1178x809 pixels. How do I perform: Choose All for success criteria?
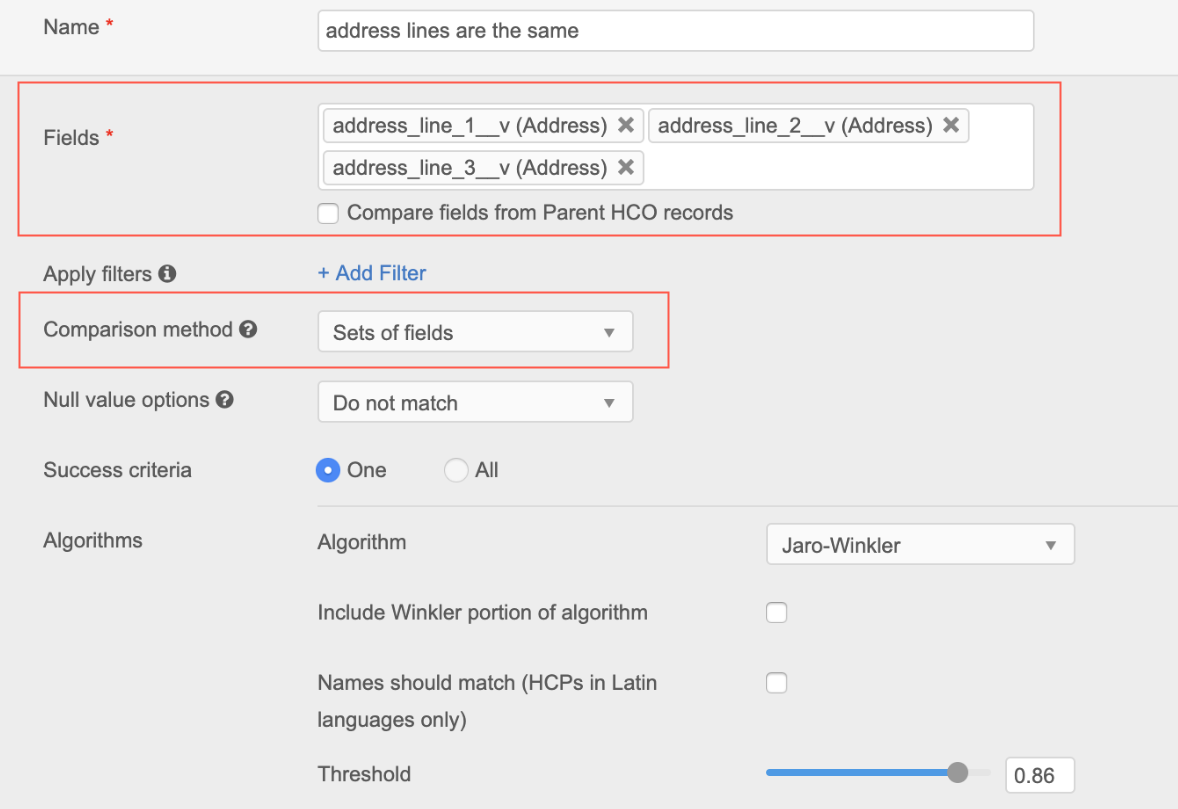[456, 470]
